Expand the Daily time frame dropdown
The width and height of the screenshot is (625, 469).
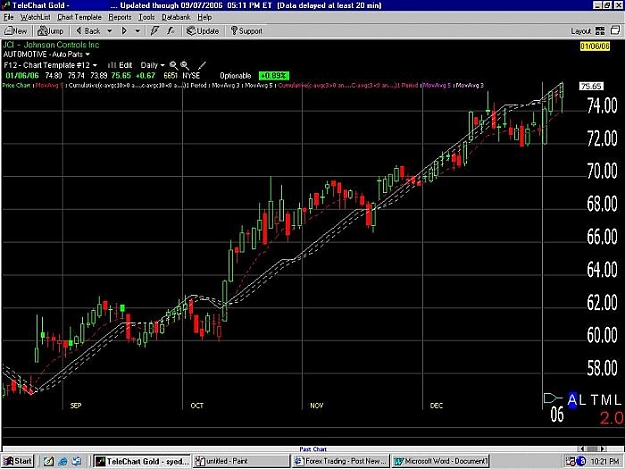(162, 65)
